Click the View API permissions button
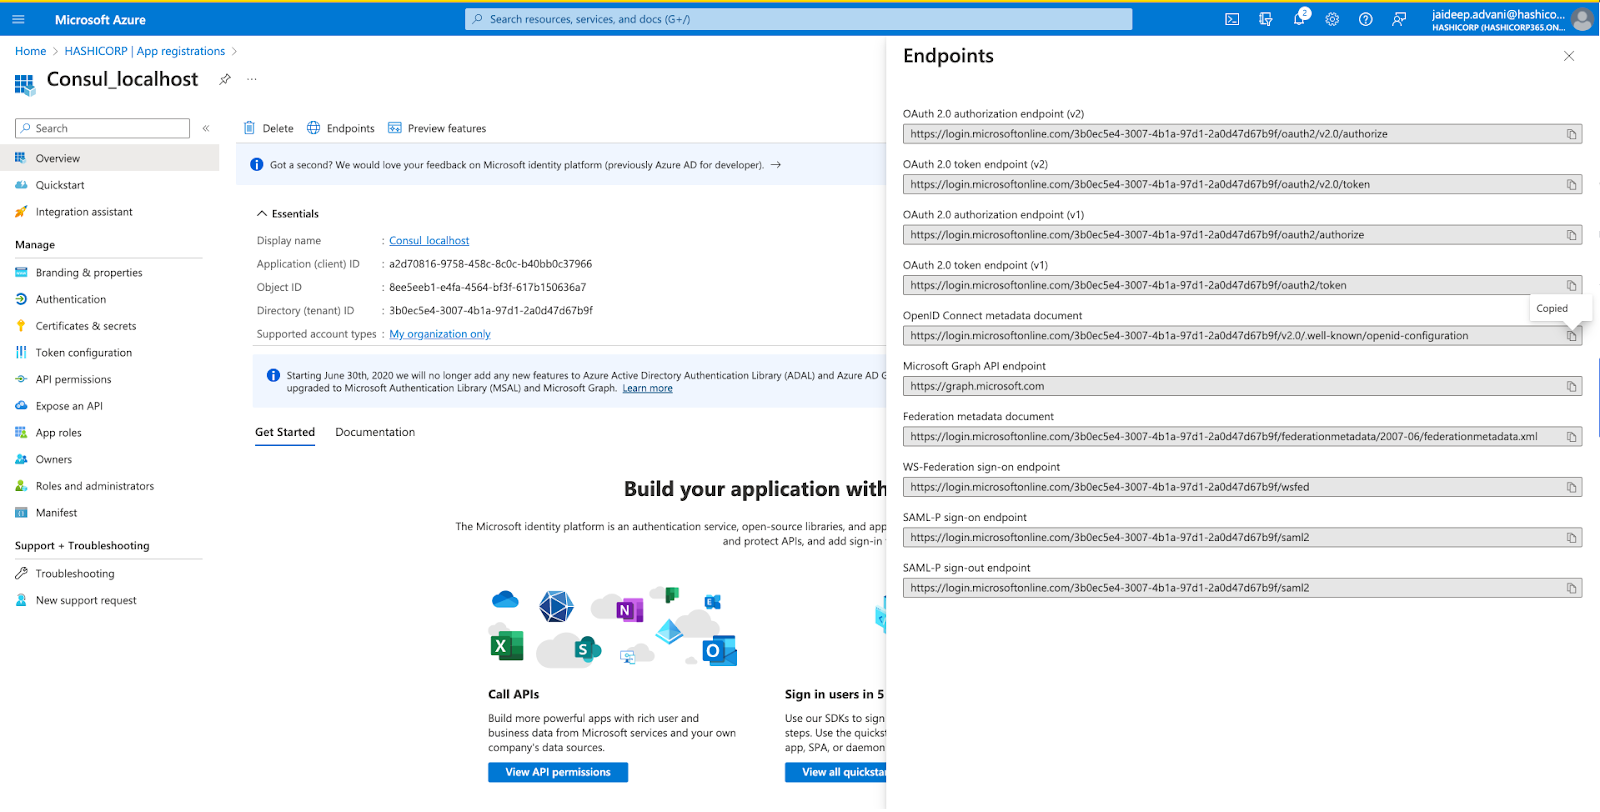Viewport: 1600px width, 812px height. tap(558, 772)
